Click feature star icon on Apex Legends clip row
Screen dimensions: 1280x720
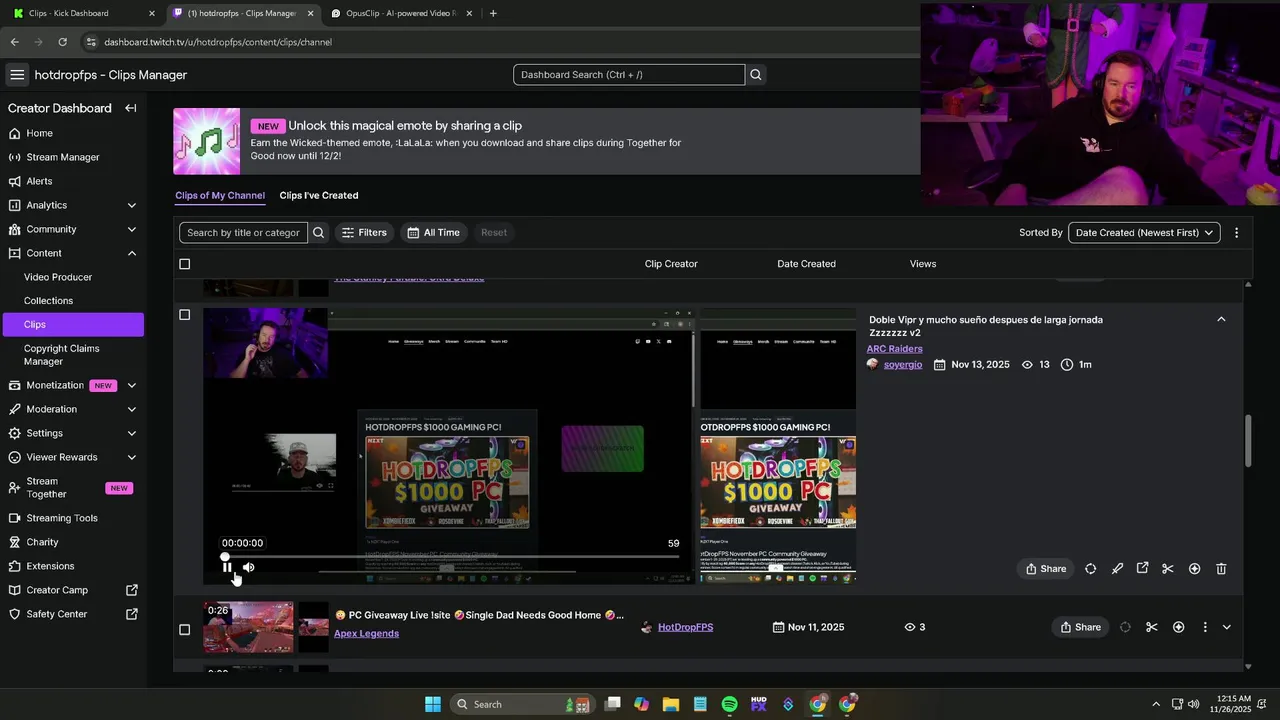[x=1178, y=627]
